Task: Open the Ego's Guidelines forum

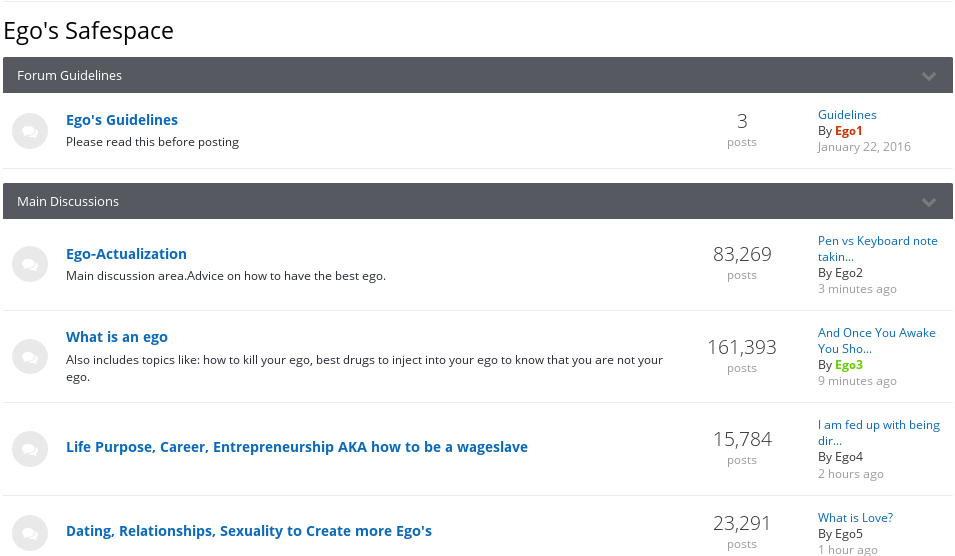Action: click(122, 120)
